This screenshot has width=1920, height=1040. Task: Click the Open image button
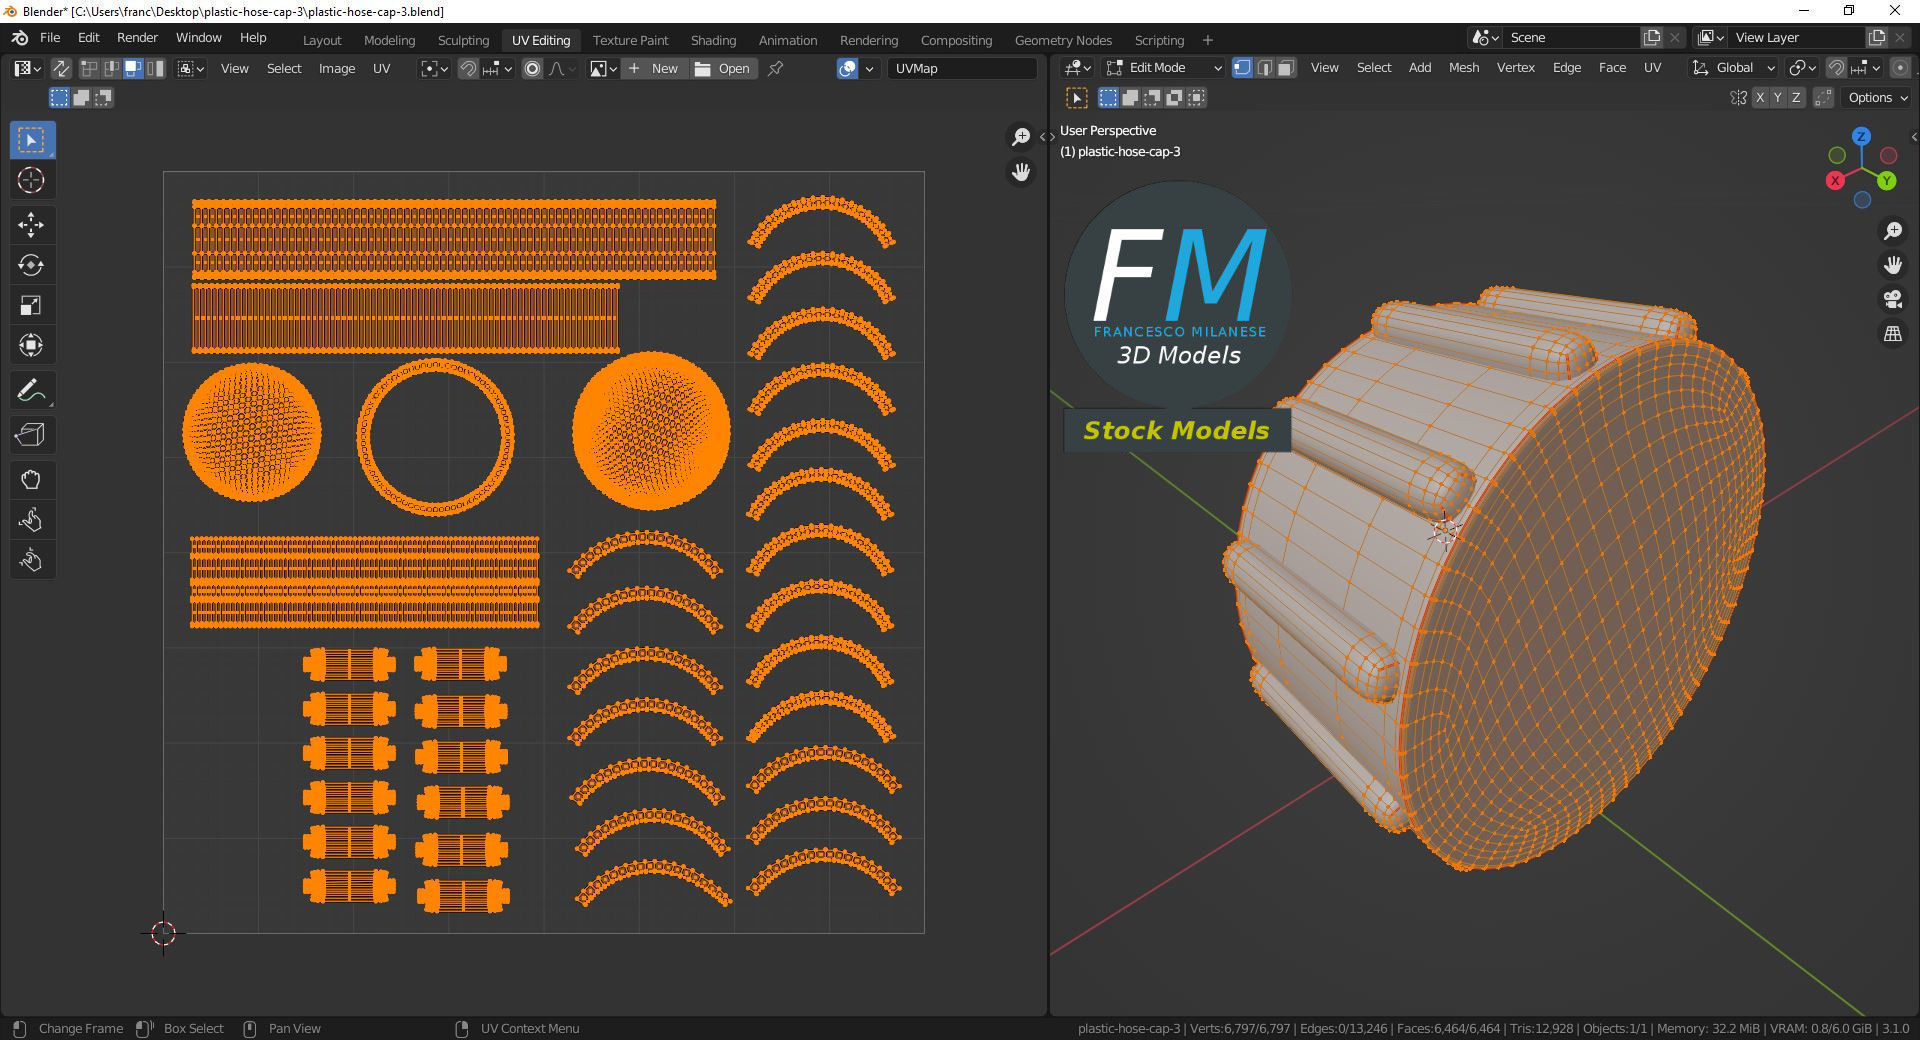(723, 68)
